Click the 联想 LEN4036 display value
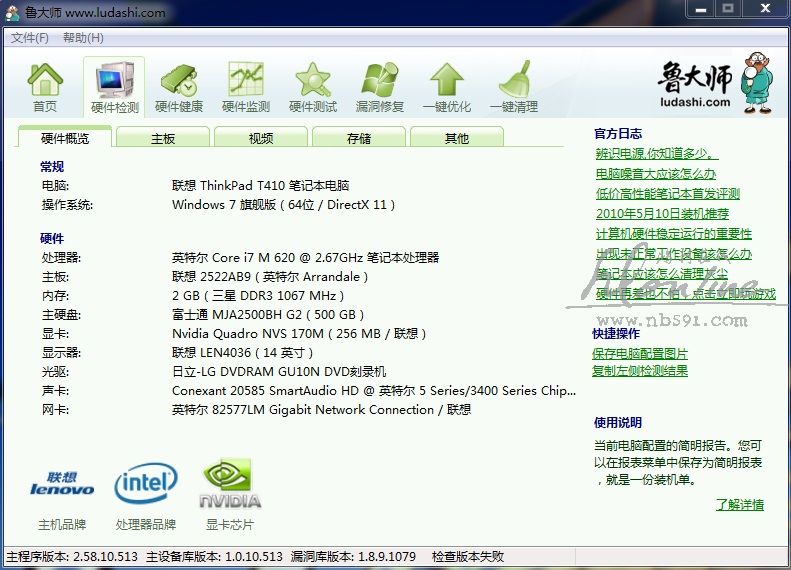Image resolution: width=791 pixels, height=570 pixels. point(242,353)
